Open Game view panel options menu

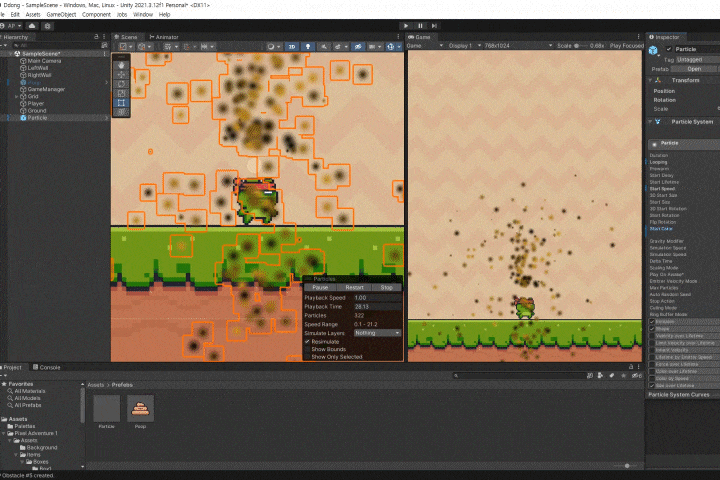click(638, 36)
